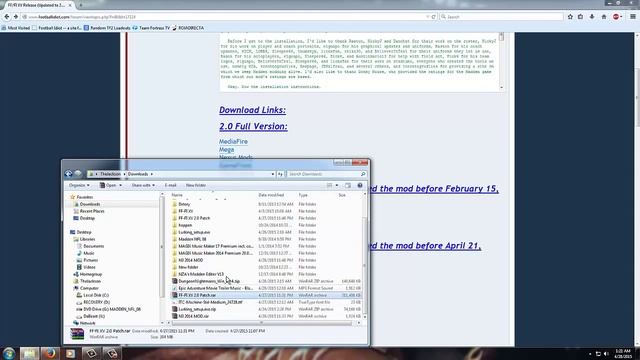Viewport: 640px width, 360px height.
Task: Open Explorer help question mark icon
Action: (360, 185)
